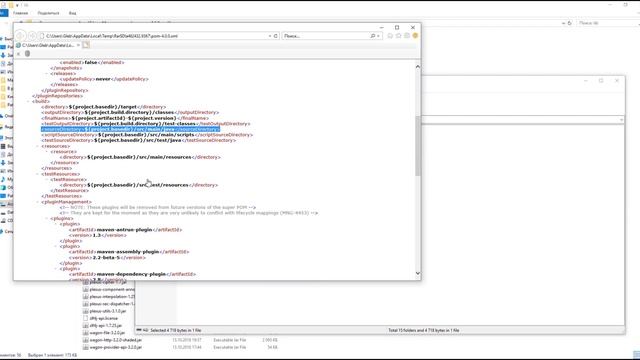Go back in the browser window

(x=21, y=36)
